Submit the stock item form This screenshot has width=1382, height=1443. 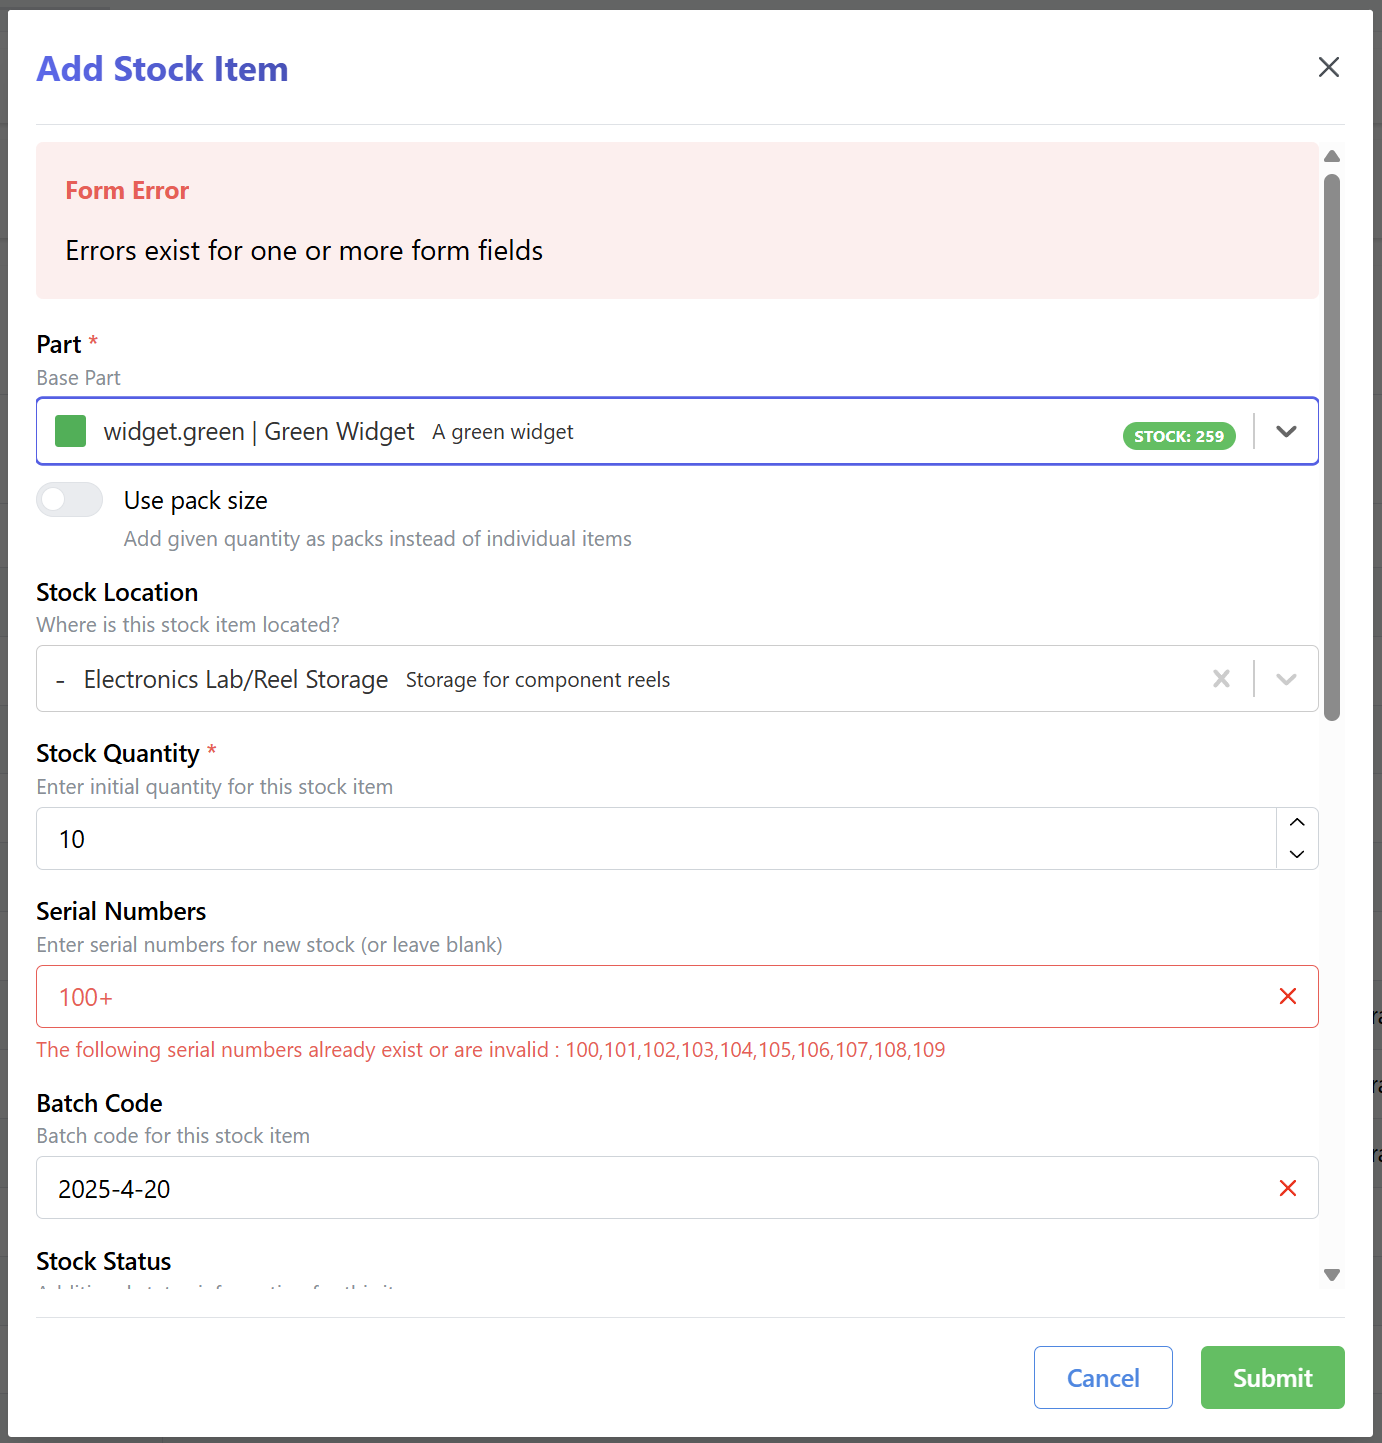coord(1272,1377)
